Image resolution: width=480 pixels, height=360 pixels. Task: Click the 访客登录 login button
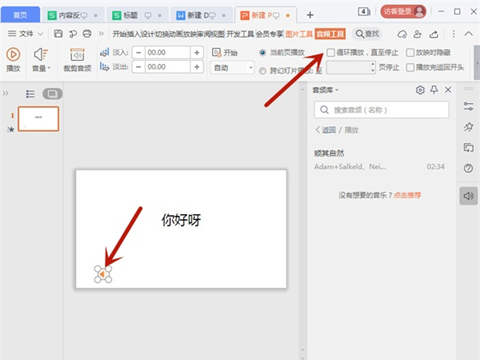403,12
